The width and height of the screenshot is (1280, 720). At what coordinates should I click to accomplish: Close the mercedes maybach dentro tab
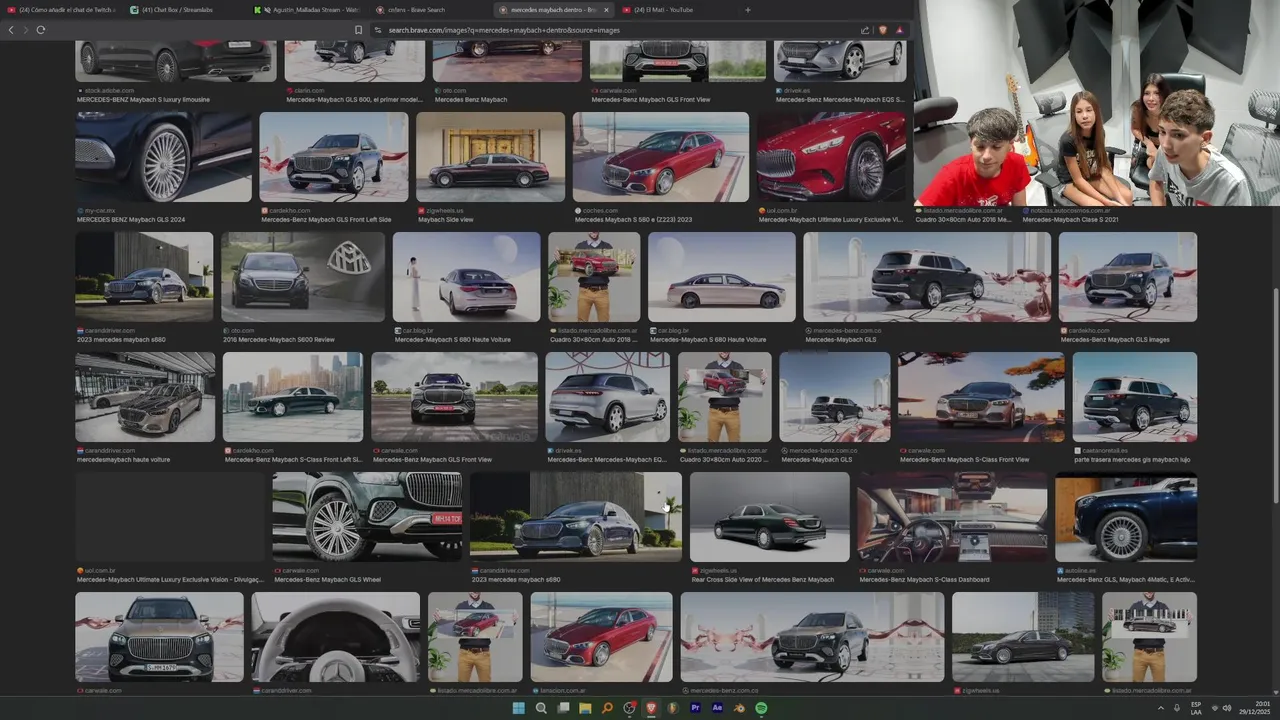coord(606,10)
